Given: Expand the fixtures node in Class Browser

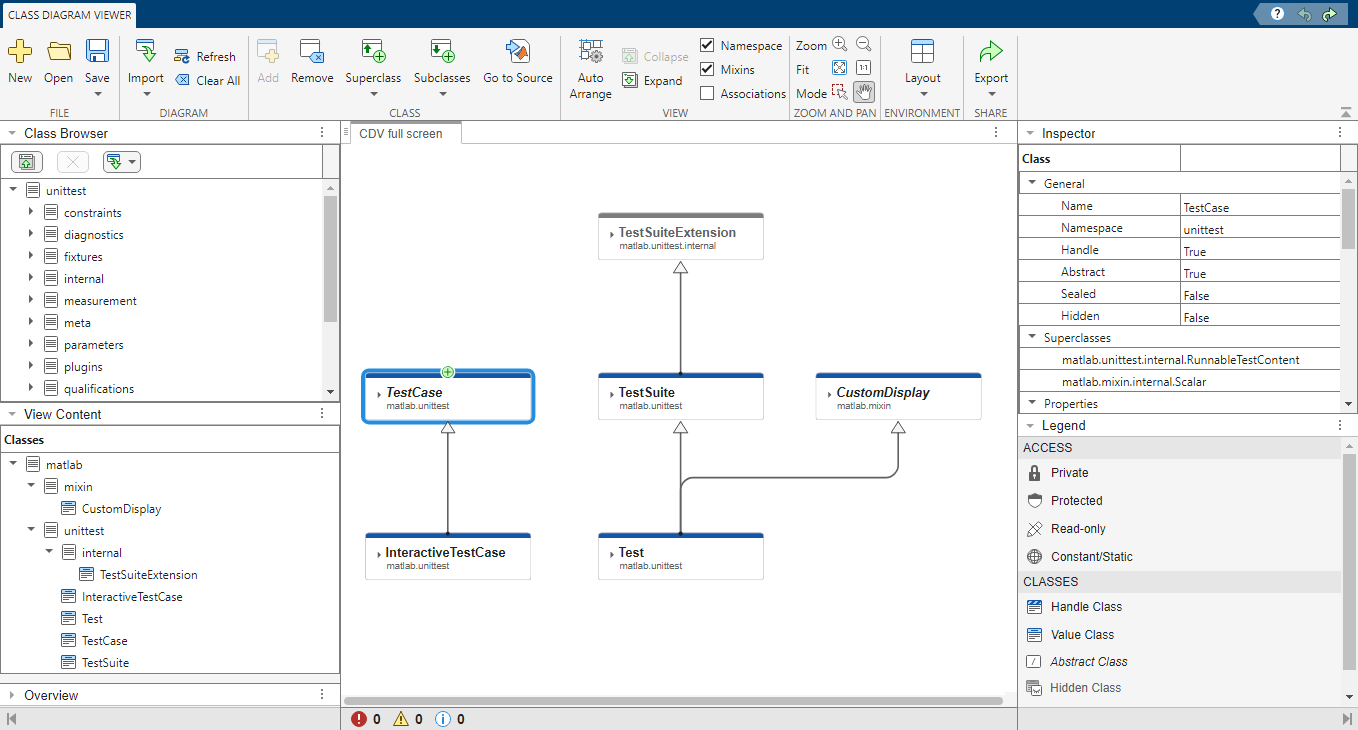Looking at the screenshot, I should pyautogui.click(x=31, y=256).
